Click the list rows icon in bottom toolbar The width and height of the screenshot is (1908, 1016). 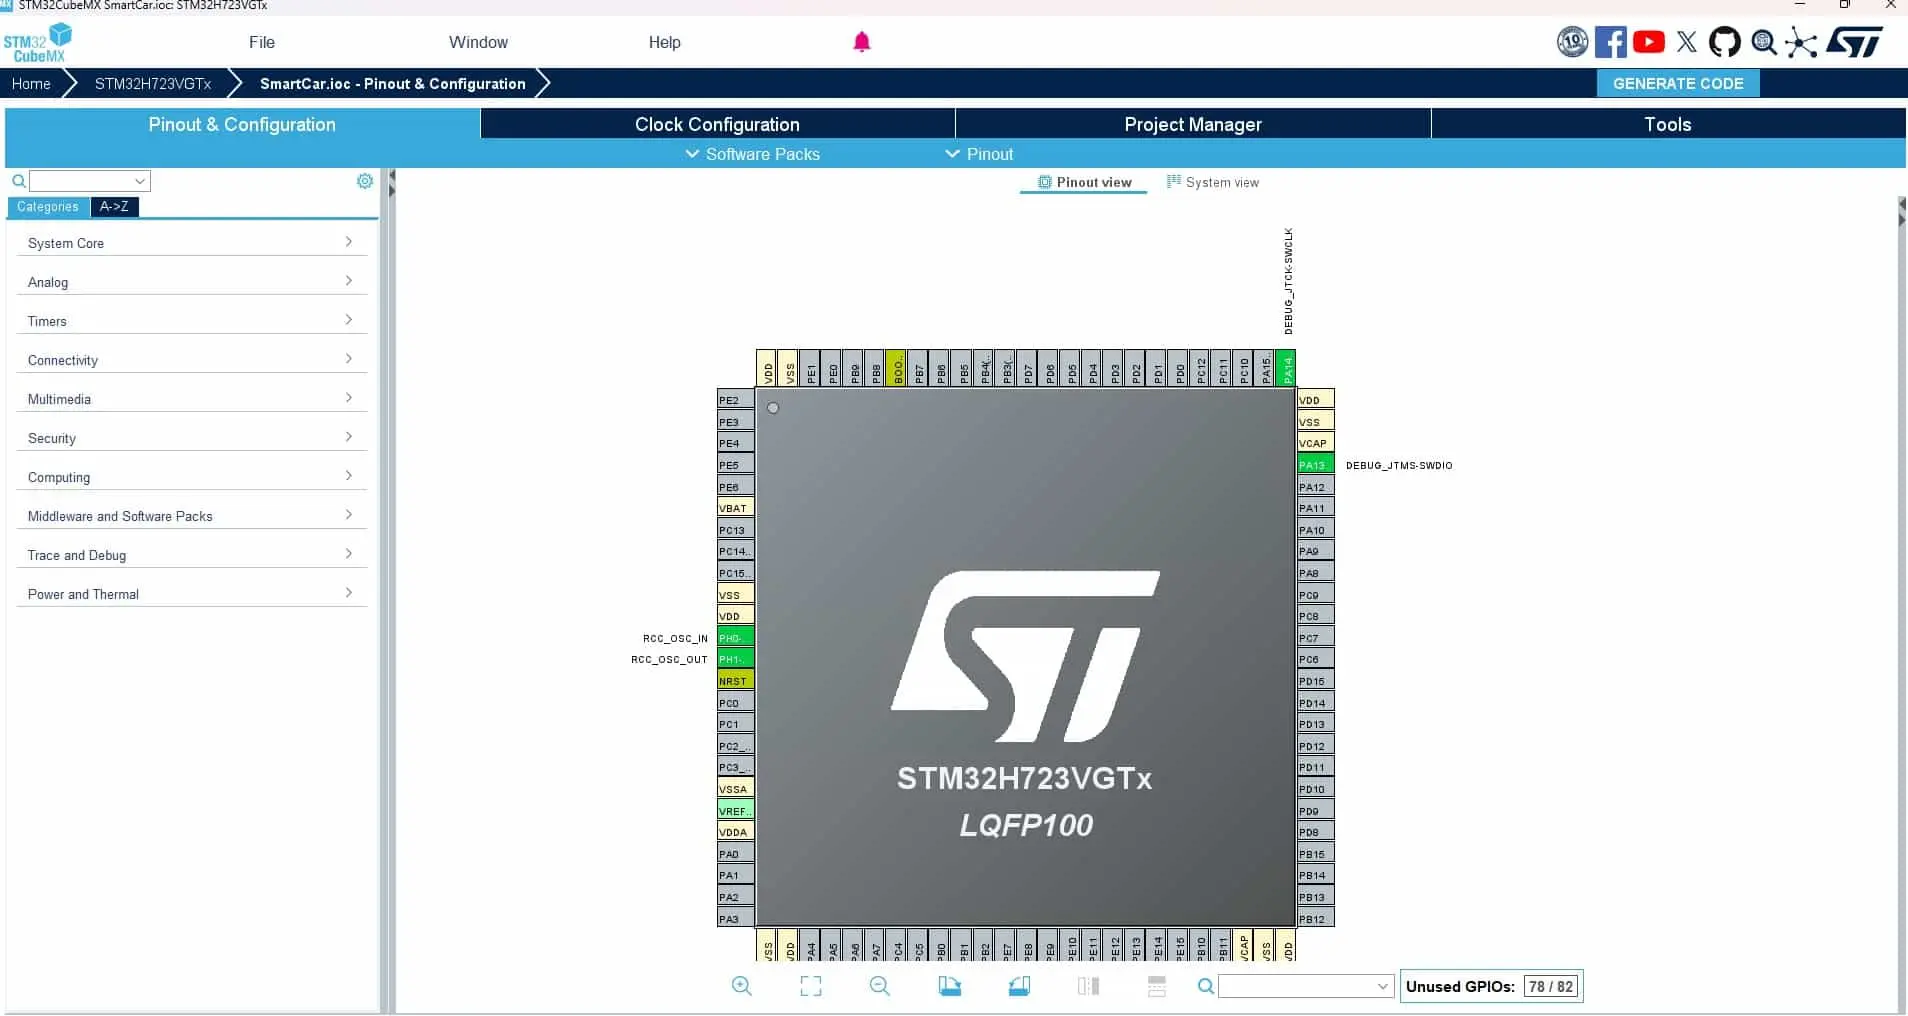pyautogui.click(x=1157, y=986)
